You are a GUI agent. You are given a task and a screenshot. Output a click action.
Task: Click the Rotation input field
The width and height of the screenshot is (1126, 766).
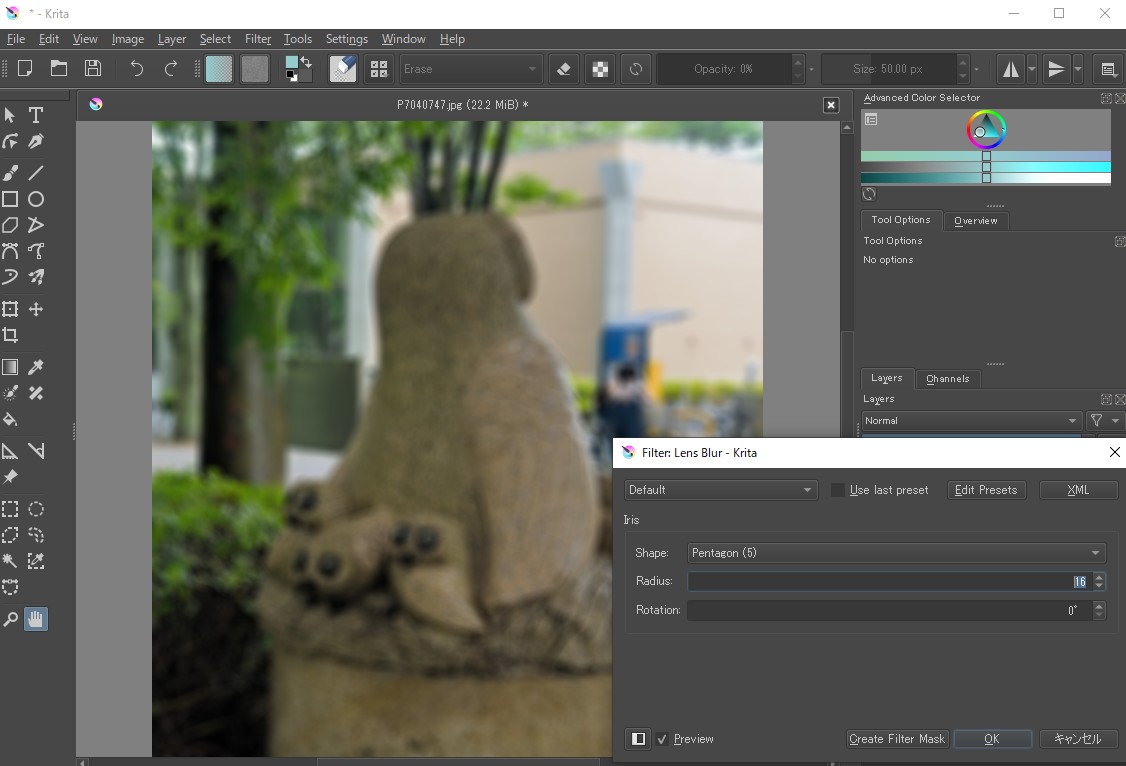pos(889,610)
